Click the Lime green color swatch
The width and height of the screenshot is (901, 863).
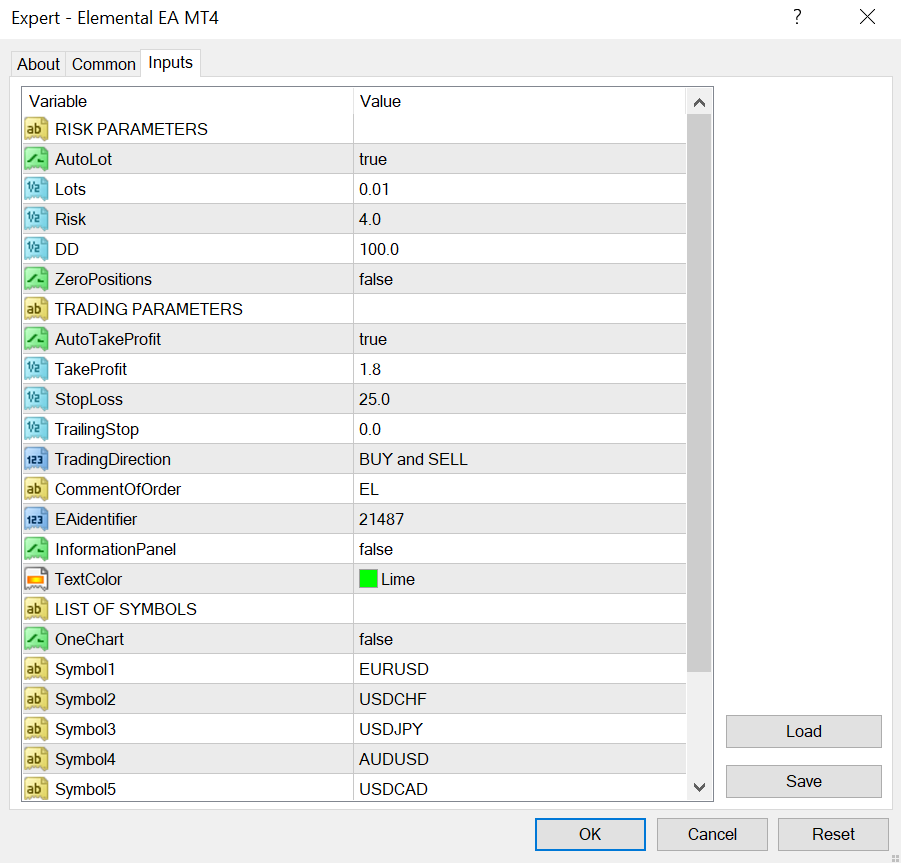(368, 579)
